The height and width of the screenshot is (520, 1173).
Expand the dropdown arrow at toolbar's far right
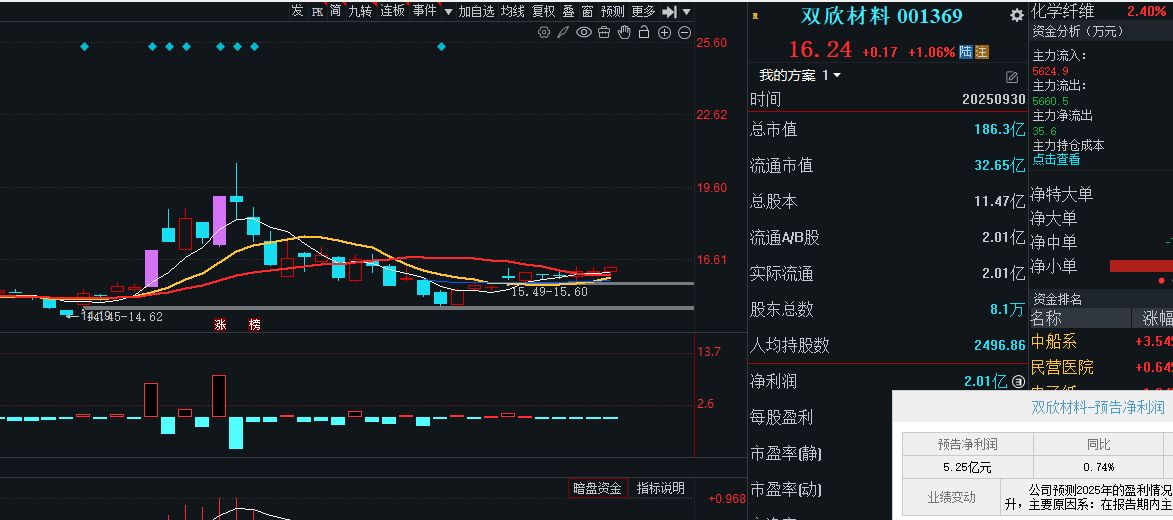pos(687,11)
